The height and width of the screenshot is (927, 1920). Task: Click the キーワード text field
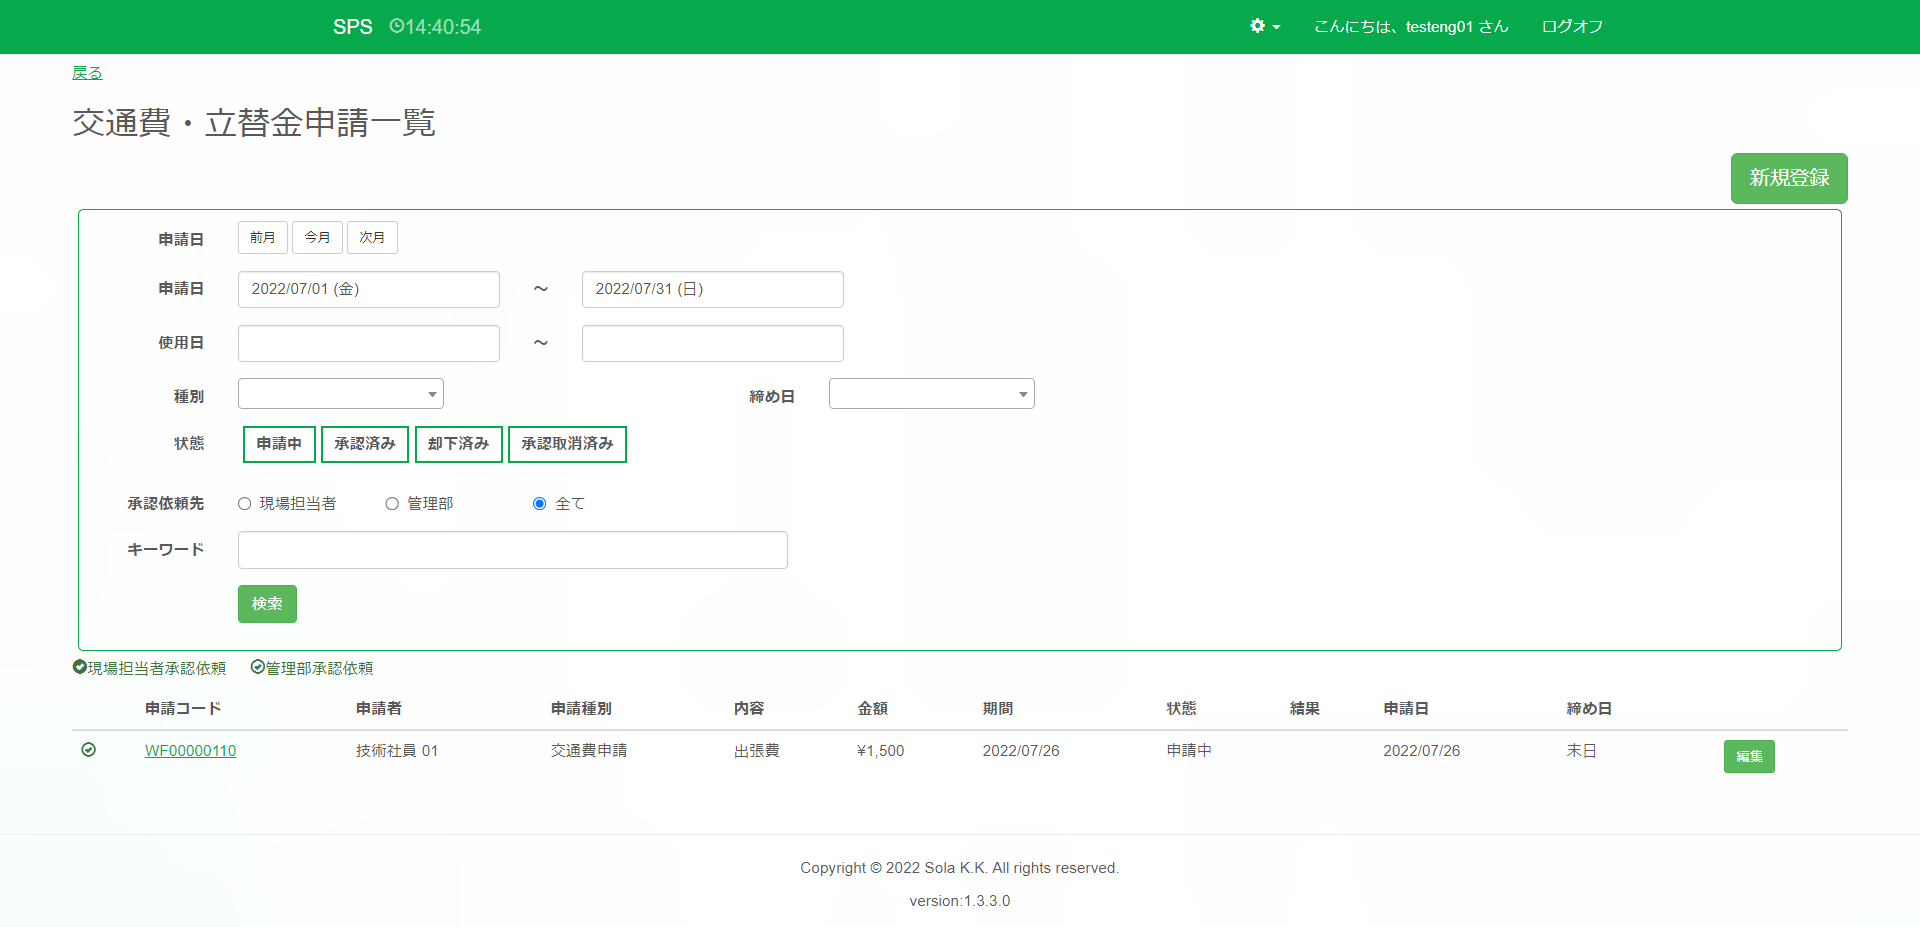pos(512,550)
